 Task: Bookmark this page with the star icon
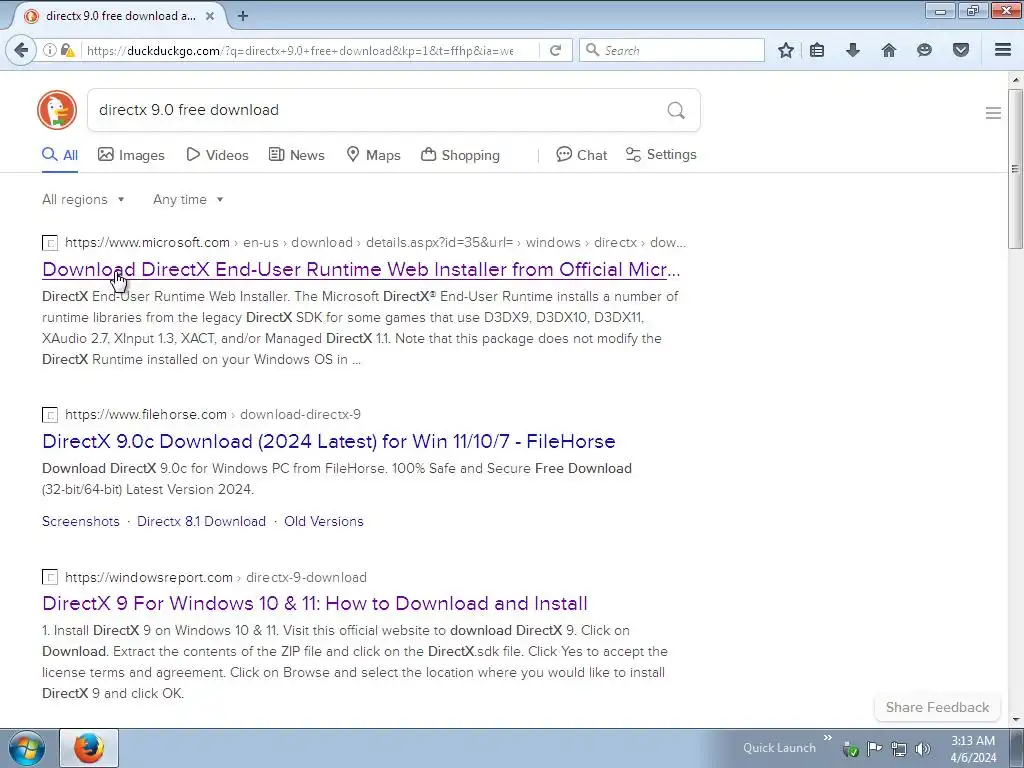click(x=786, y=50)
